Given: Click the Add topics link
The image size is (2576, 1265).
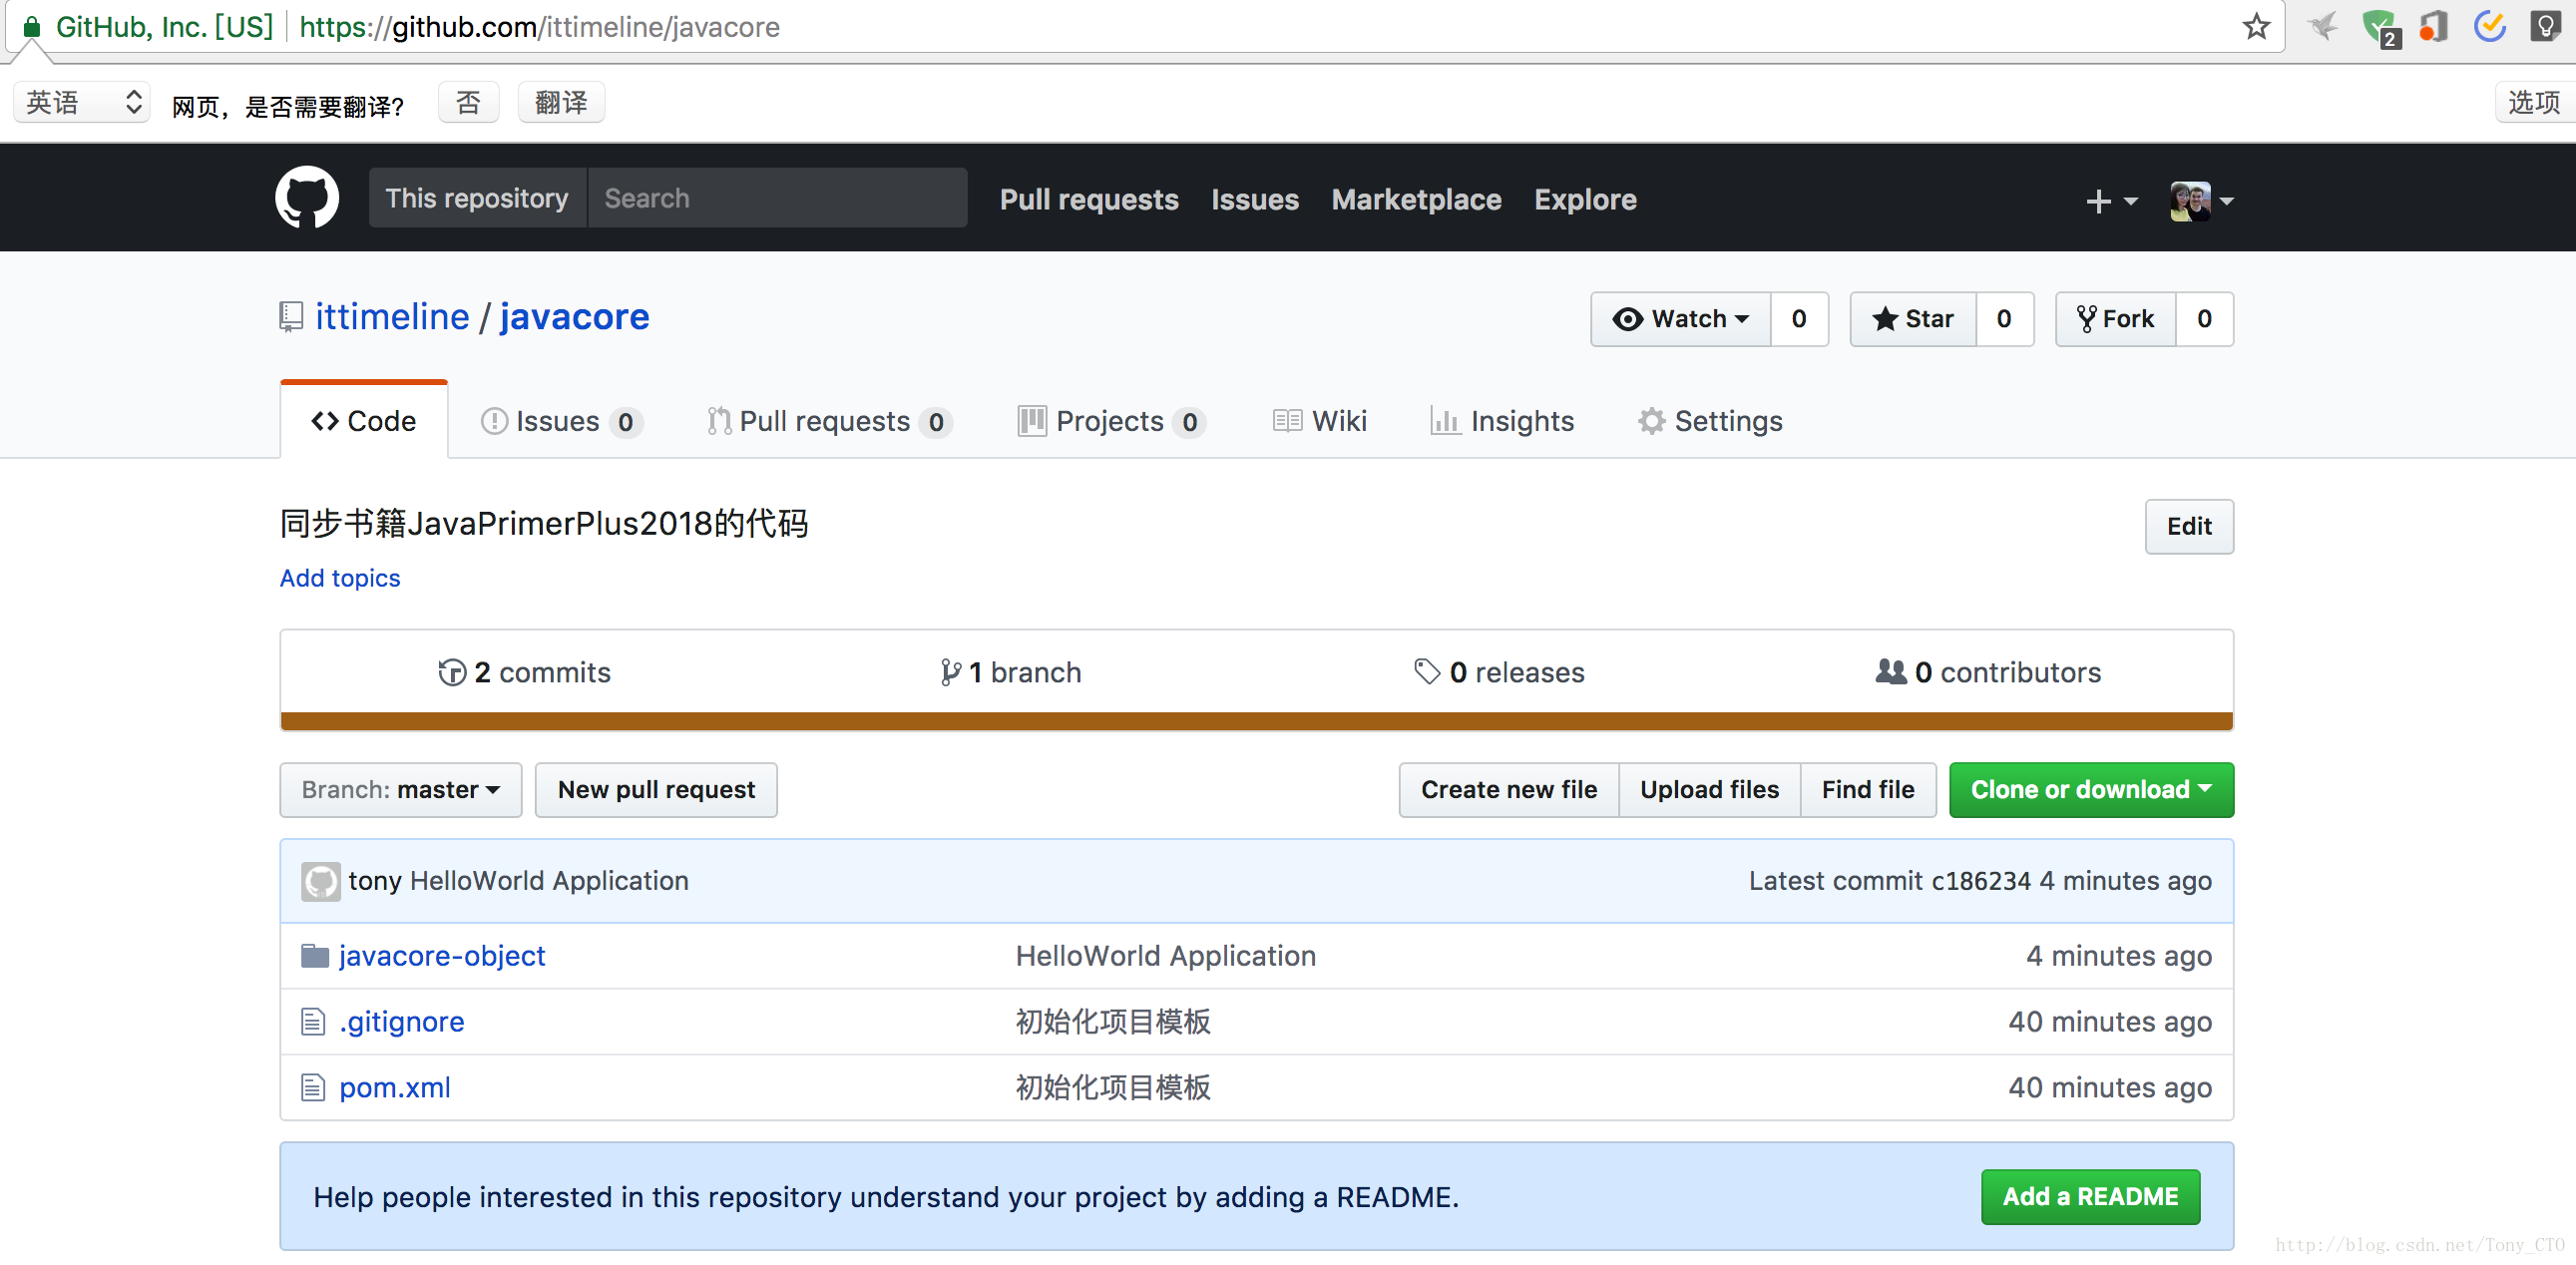Looking at the screenshot, I should 340,578.
